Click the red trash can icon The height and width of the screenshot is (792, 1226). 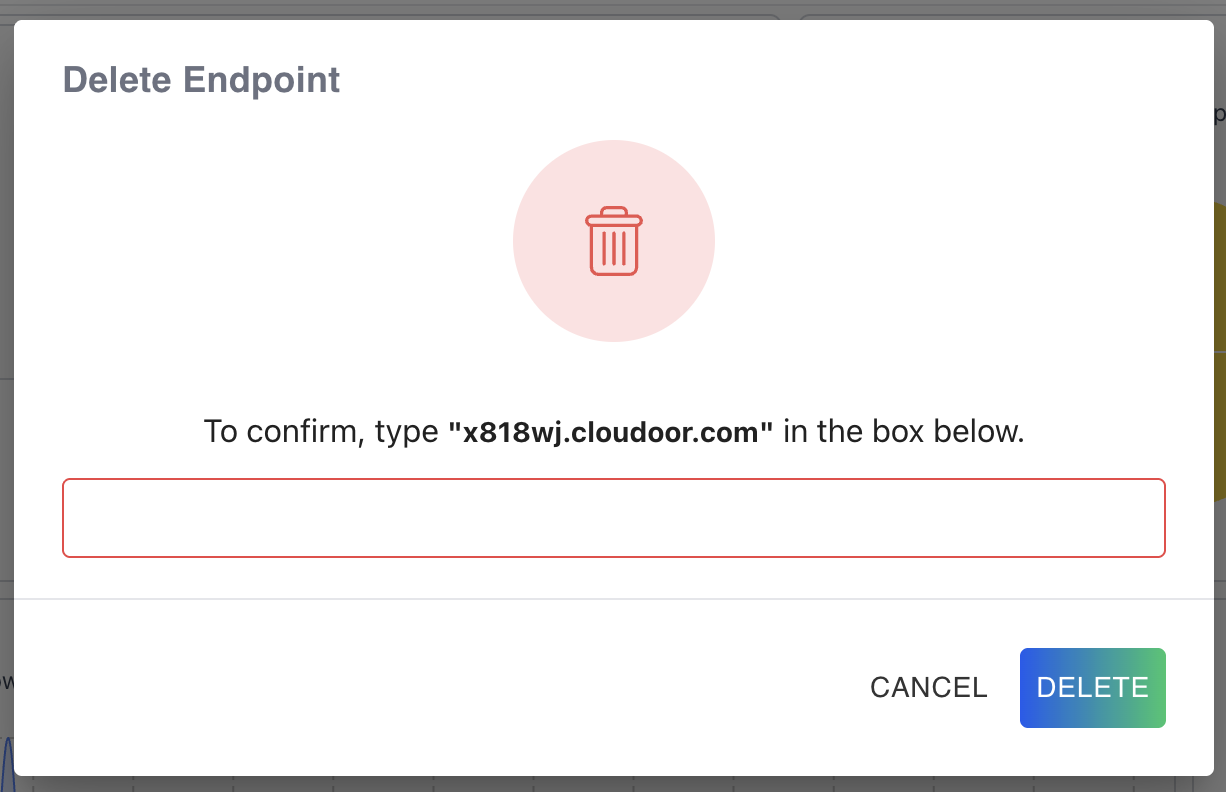613,242
